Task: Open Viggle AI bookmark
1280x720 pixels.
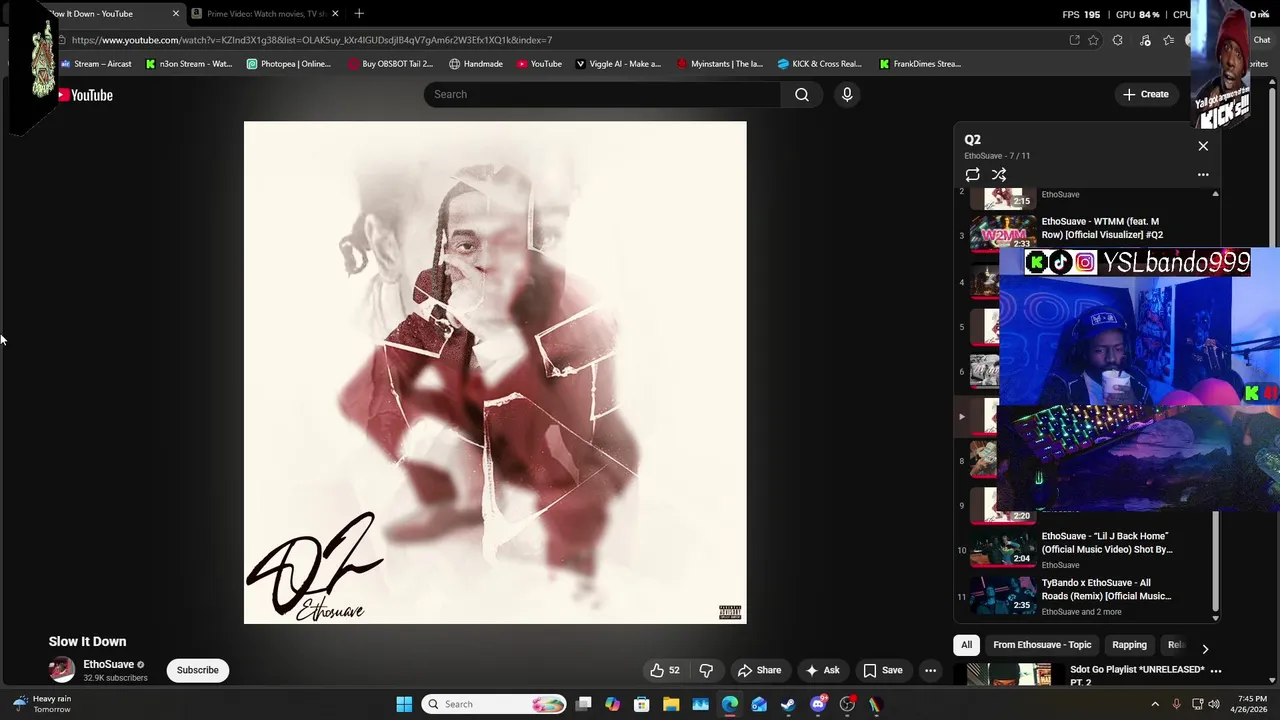Action: click(618, 64)
